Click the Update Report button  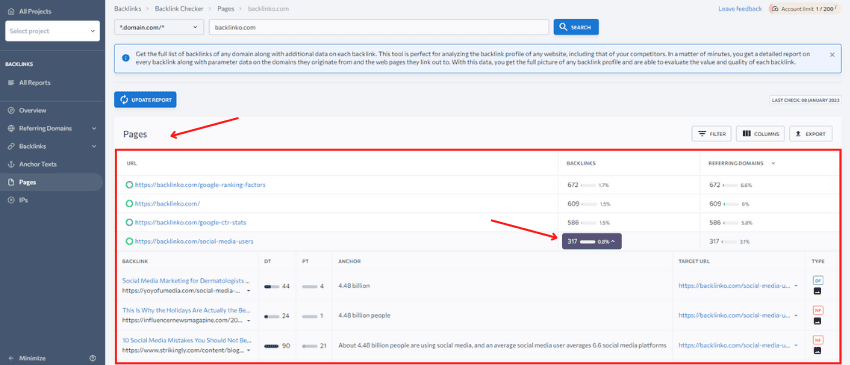pos(145,100)
